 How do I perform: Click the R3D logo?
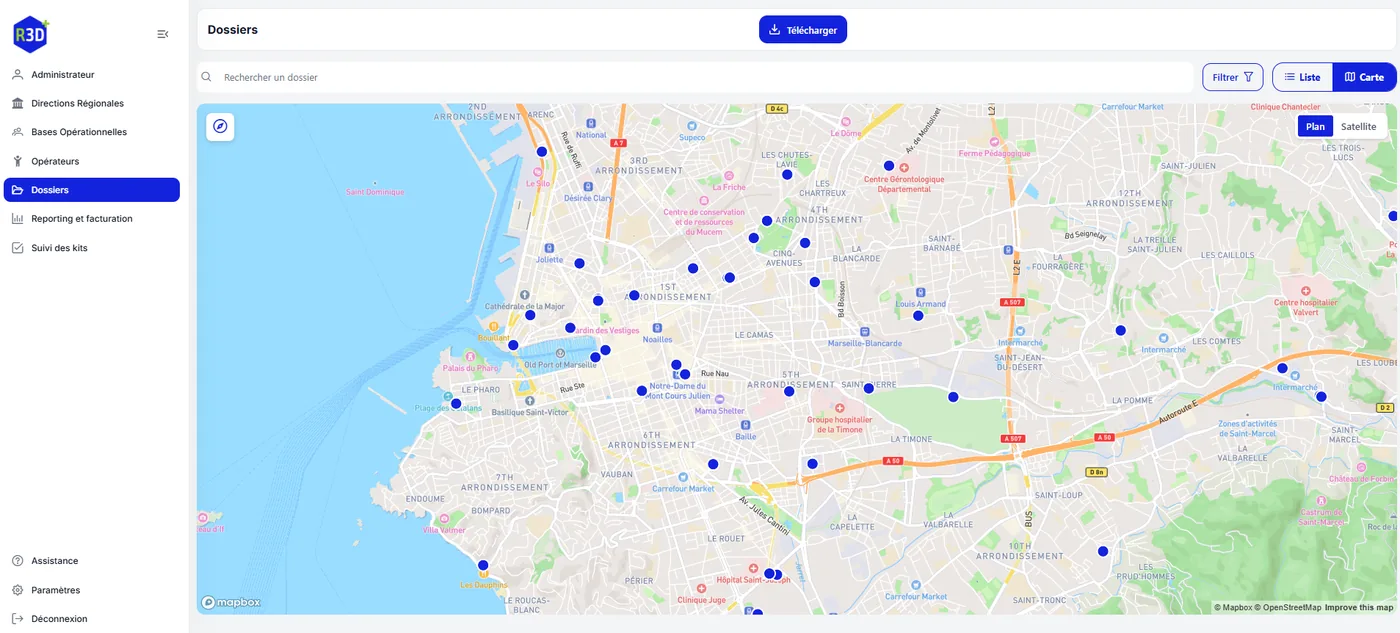pyautogui.click(x=30, y=34)
